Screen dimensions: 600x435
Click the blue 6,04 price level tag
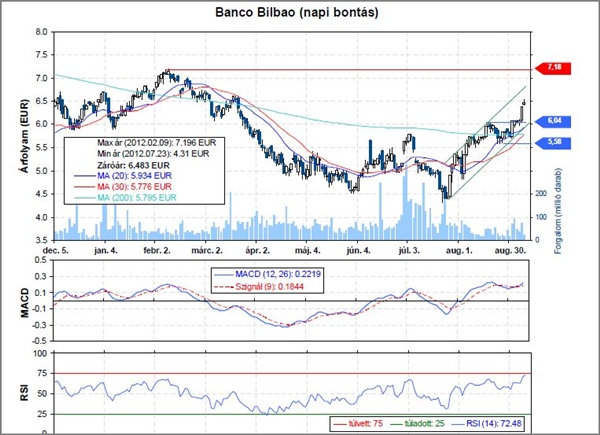point(553,122)
